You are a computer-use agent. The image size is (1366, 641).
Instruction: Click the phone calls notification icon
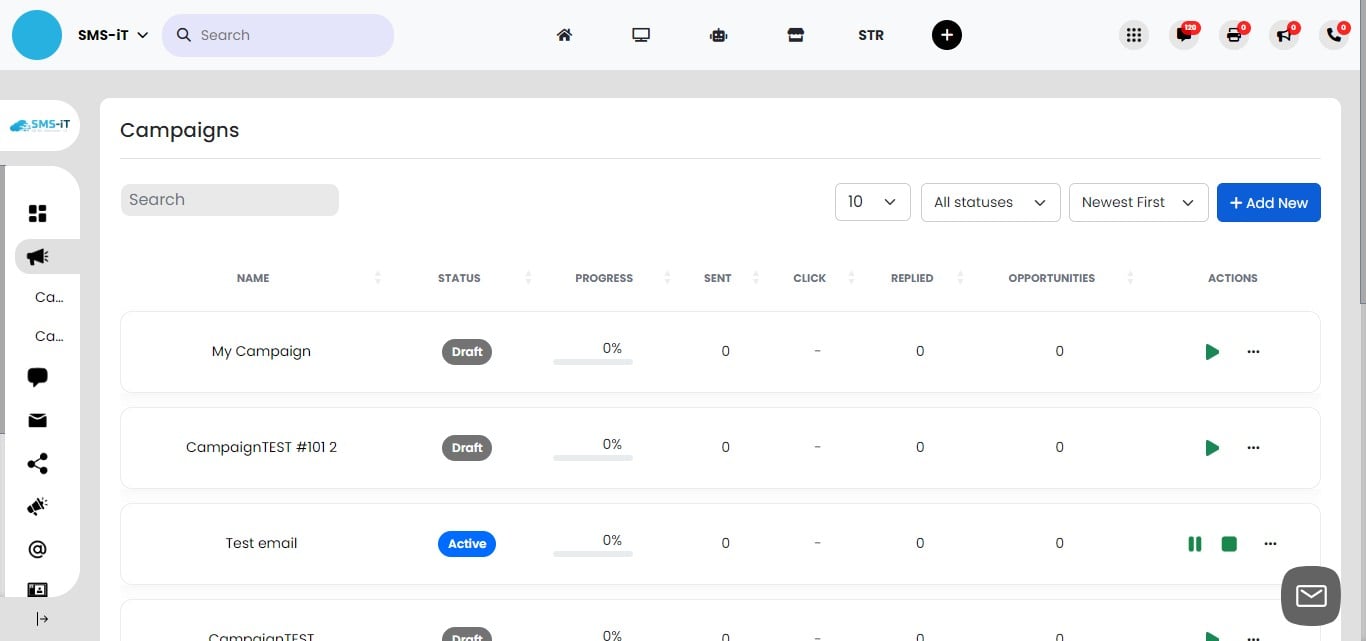[1334, 35]
